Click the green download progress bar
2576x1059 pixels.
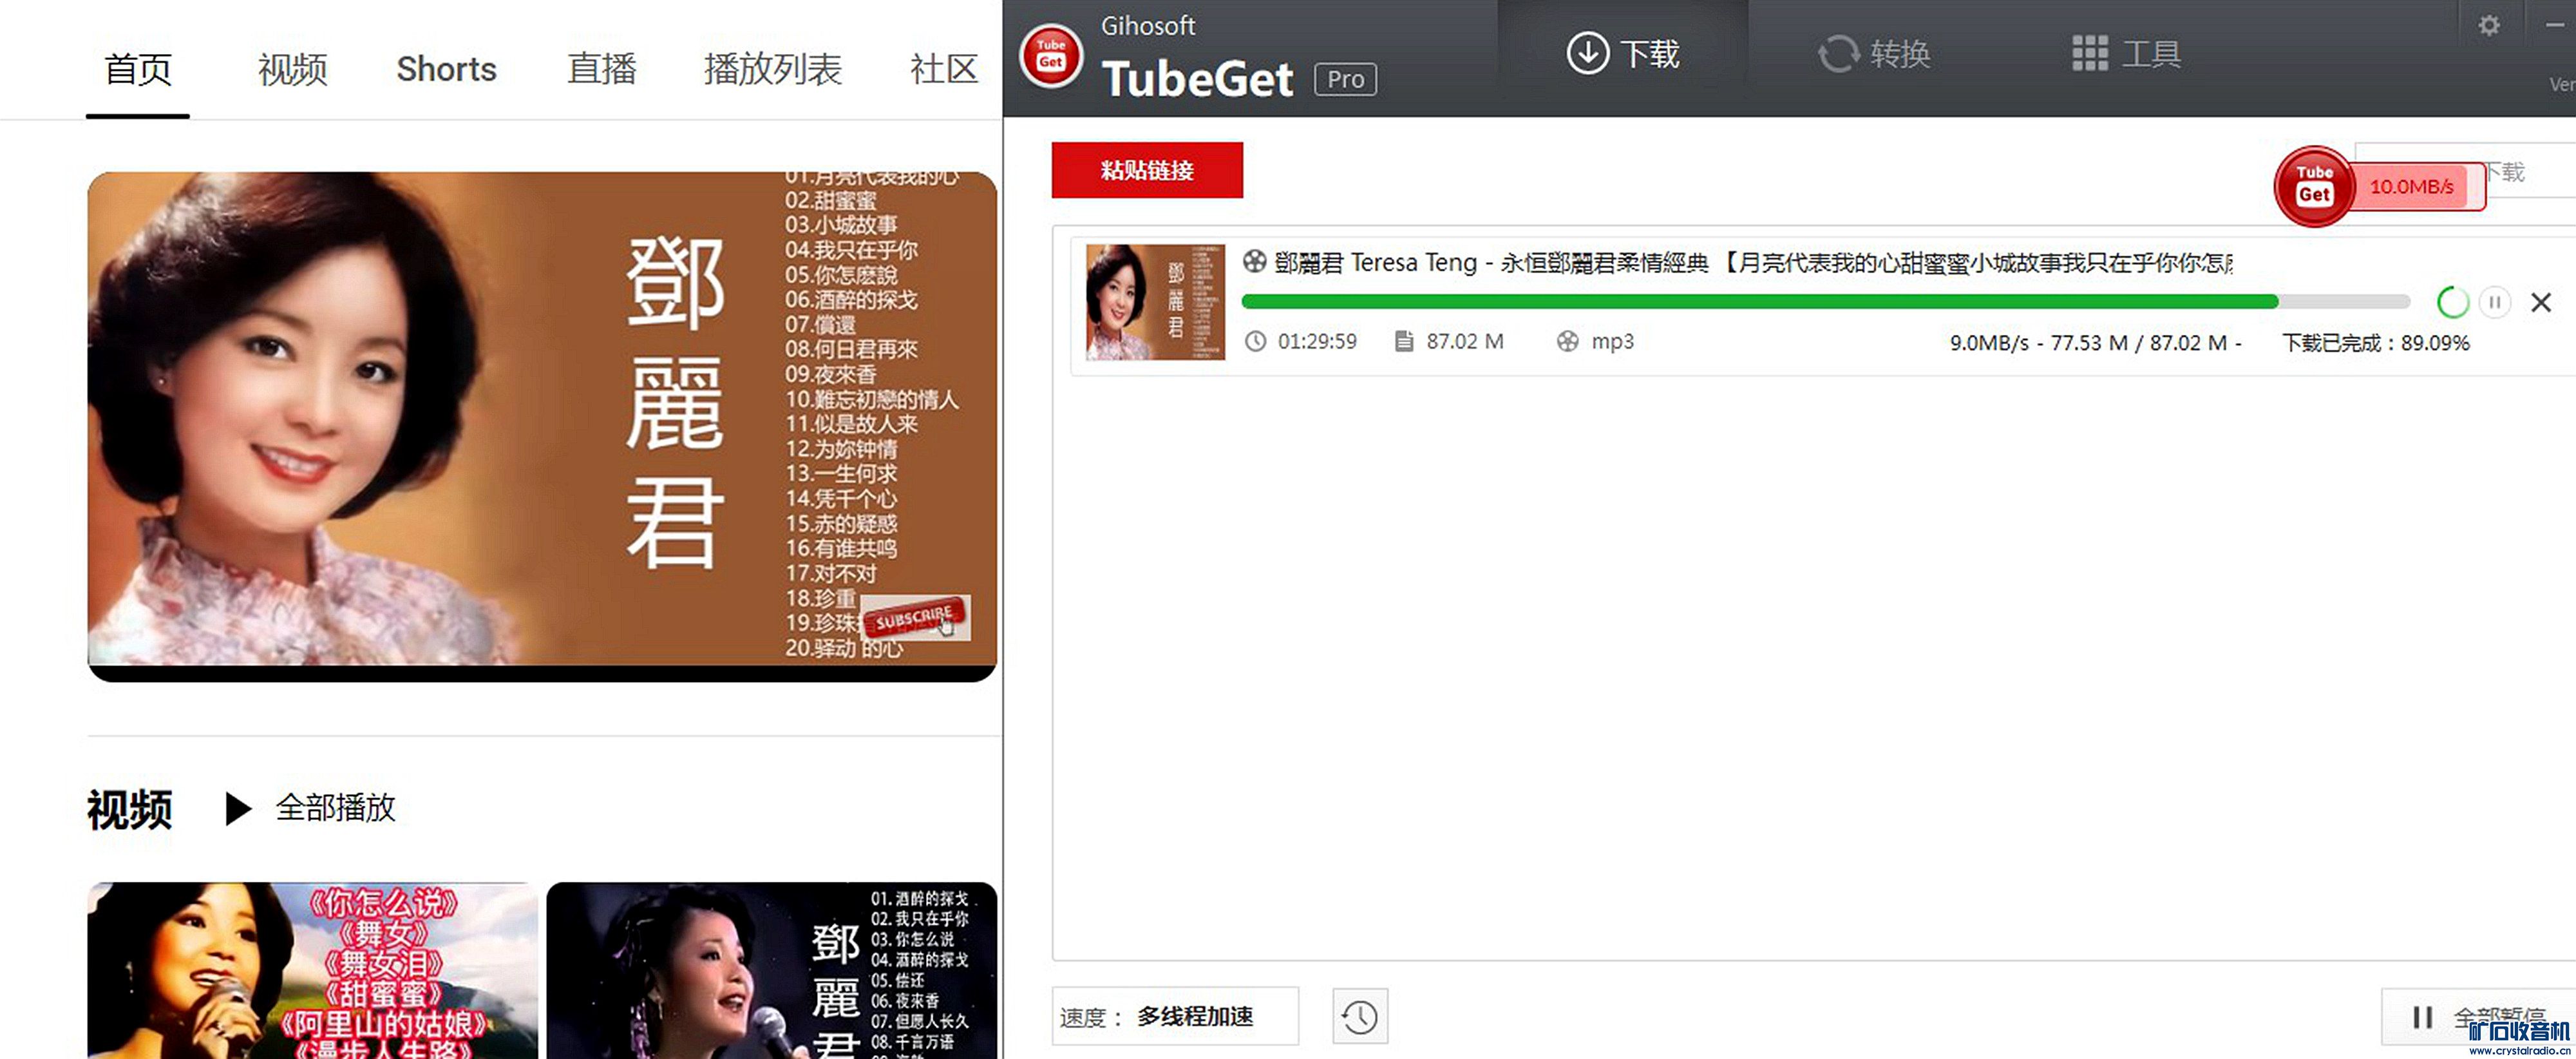pyautogui.click(x=1760, y=301)
